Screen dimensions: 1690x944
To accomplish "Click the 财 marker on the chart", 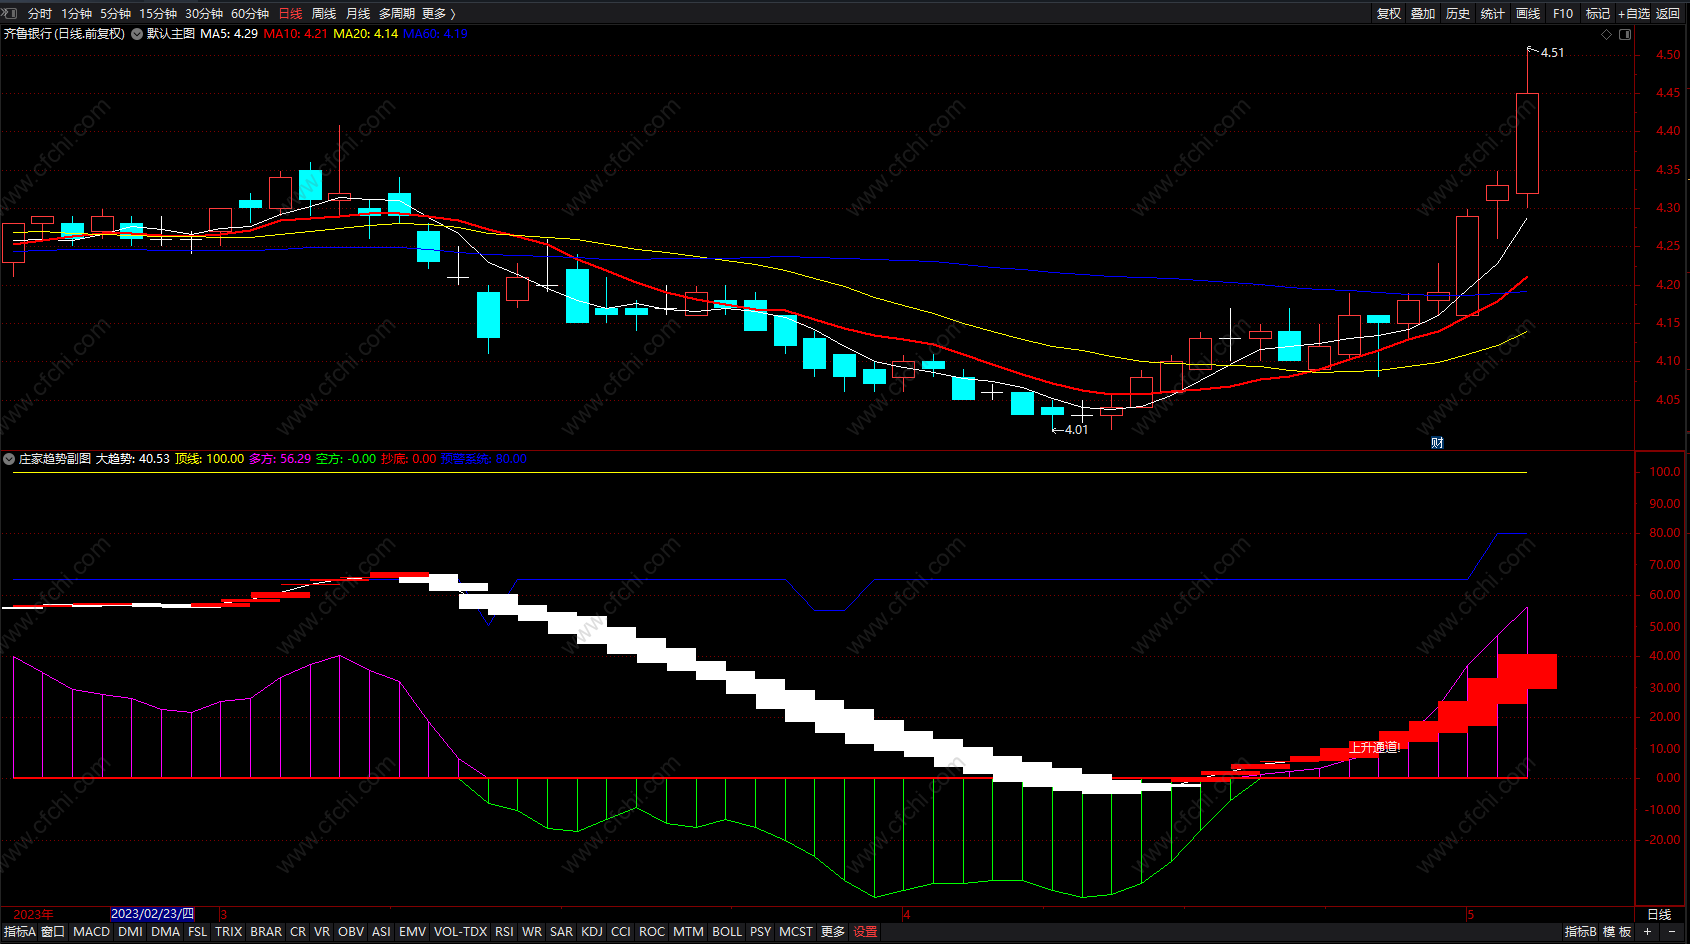I will click(1437, 443).
